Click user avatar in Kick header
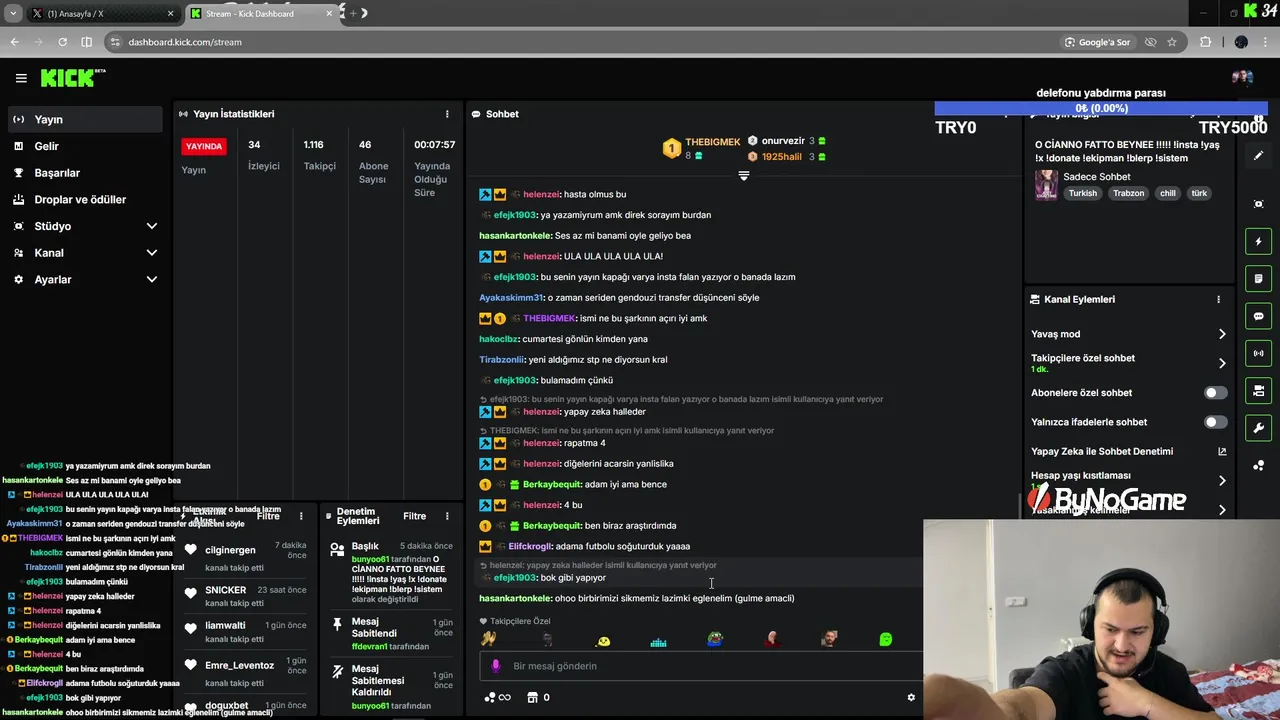This screenshot has height=720, width=1280. [1242, 78]
